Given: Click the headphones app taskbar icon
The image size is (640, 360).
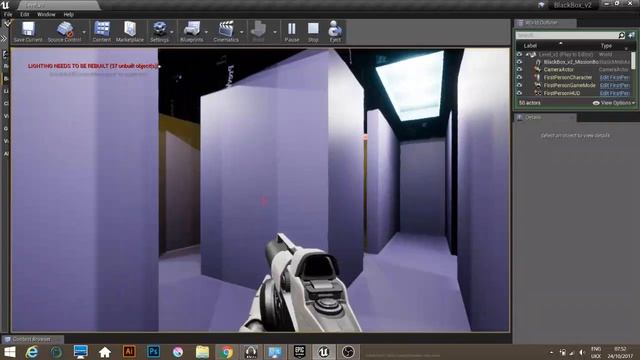Looking at the screenshot, I should (251, 352).
